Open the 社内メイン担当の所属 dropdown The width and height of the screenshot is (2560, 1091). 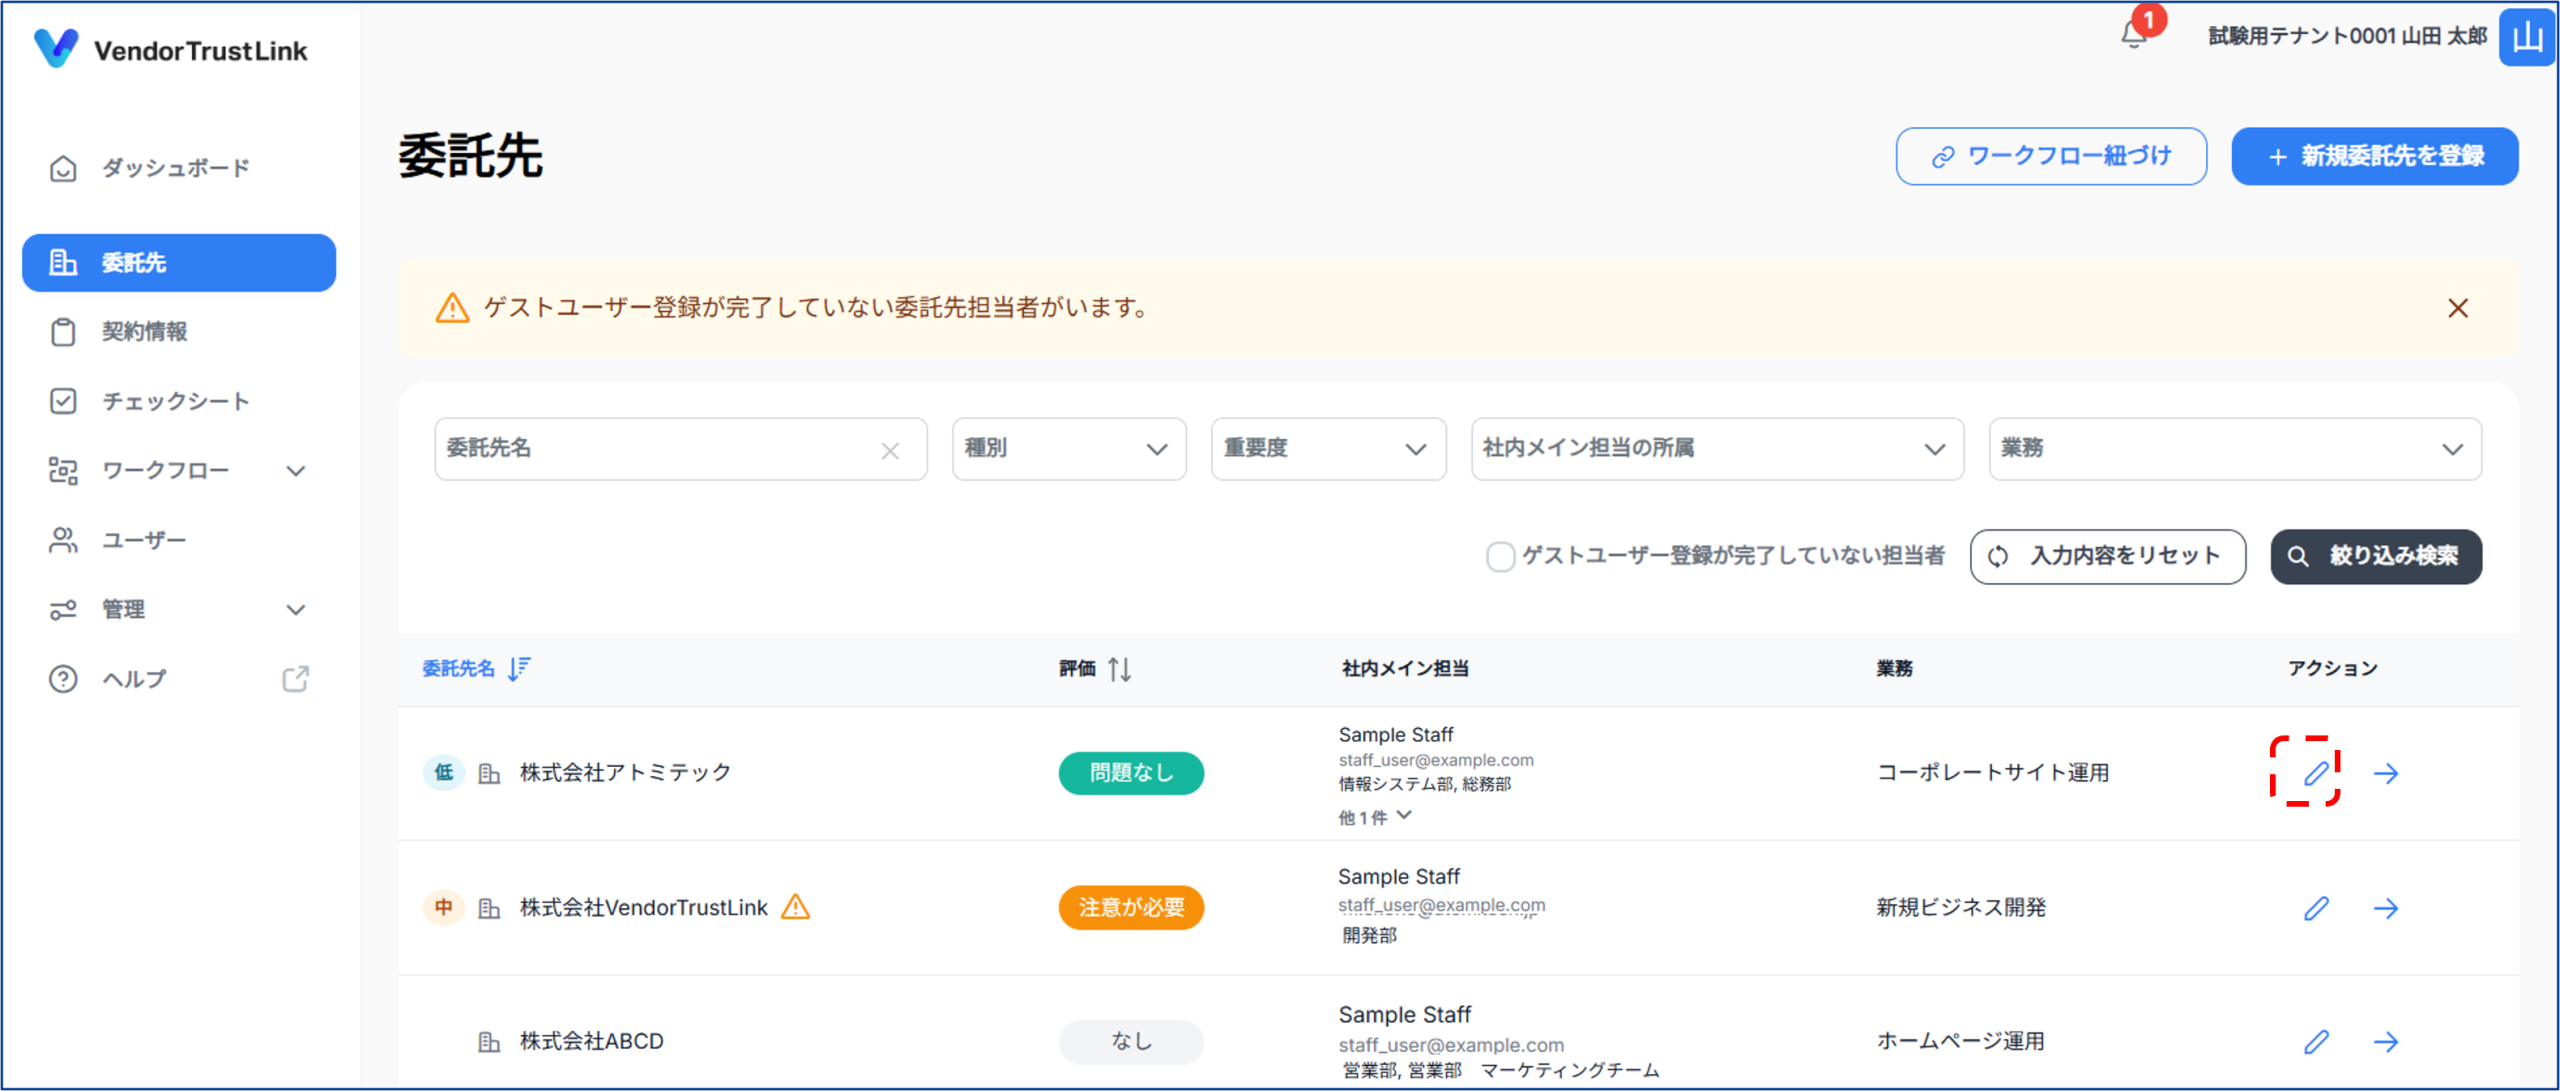[x=1716, y=449]
